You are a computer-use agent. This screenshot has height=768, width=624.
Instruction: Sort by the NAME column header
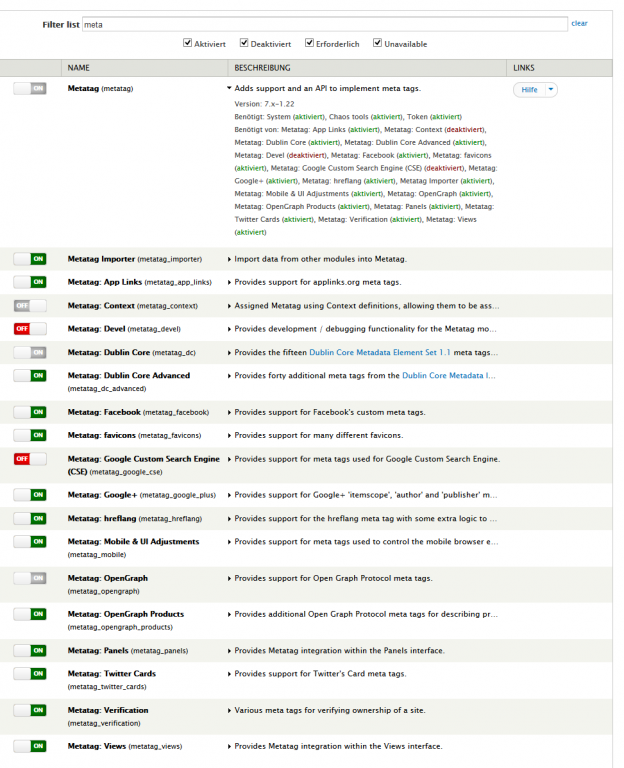tap(78, 68)
